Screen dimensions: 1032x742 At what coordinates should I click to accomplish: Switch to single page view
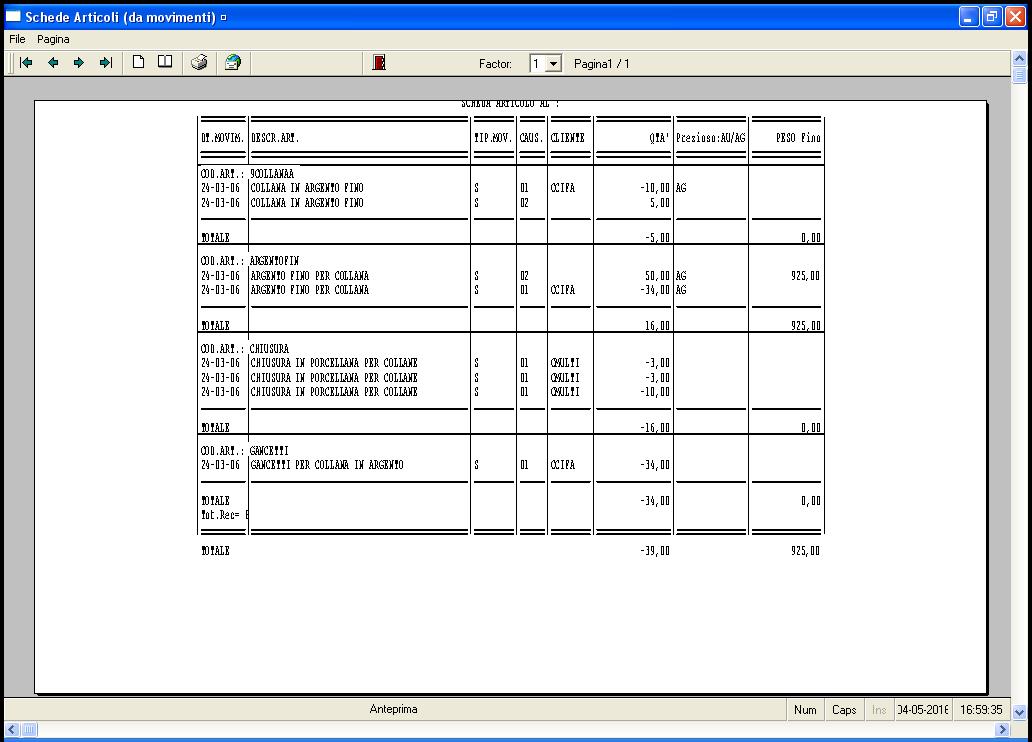(x=138, y=62)
